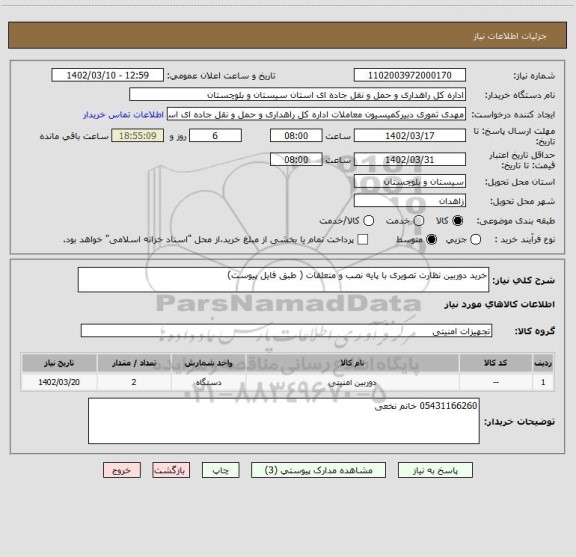Click the buyer organization name field
This screenshot has height=557, width=576.
[x=298, y=95]
